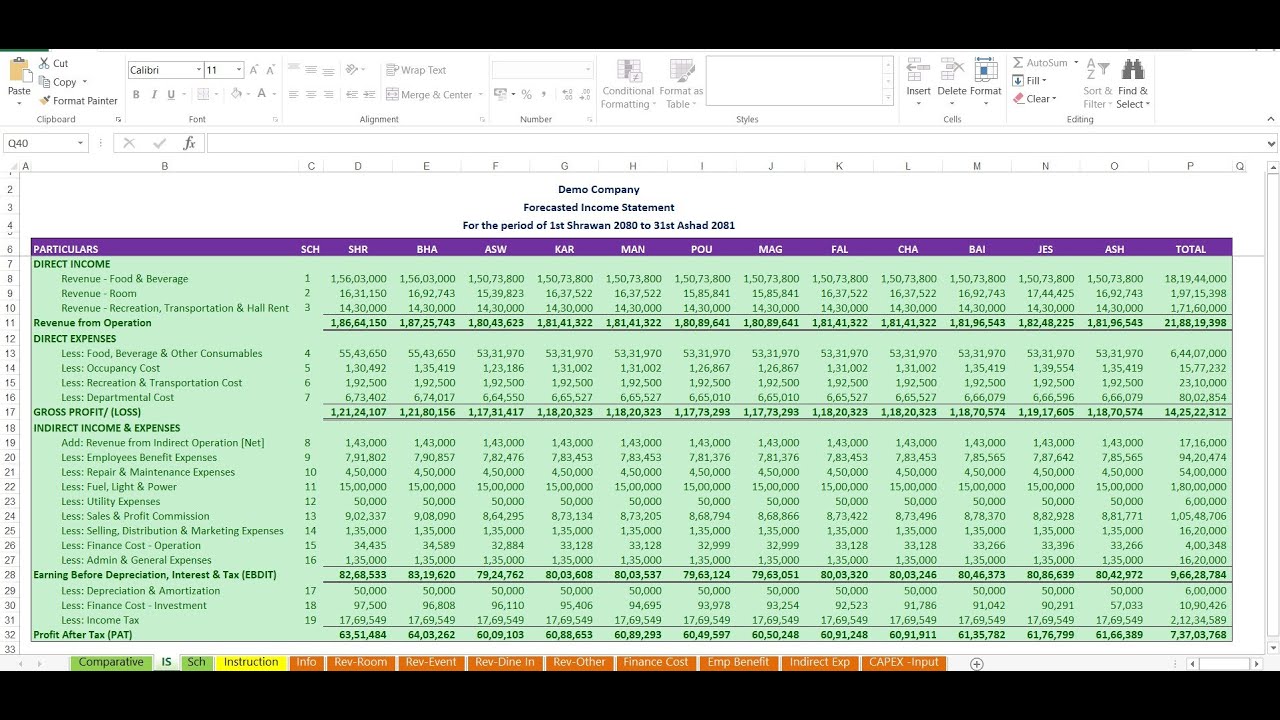Screen dimensions: 1280x720
Task: Activate the Format Painter brush
Action: (x=45, y=100)
